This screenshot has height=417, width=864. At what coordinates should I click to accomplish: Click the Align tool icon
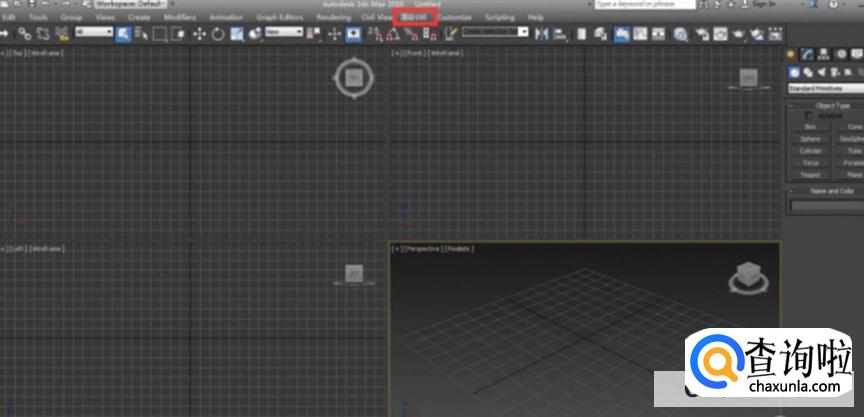click(560, 34)
